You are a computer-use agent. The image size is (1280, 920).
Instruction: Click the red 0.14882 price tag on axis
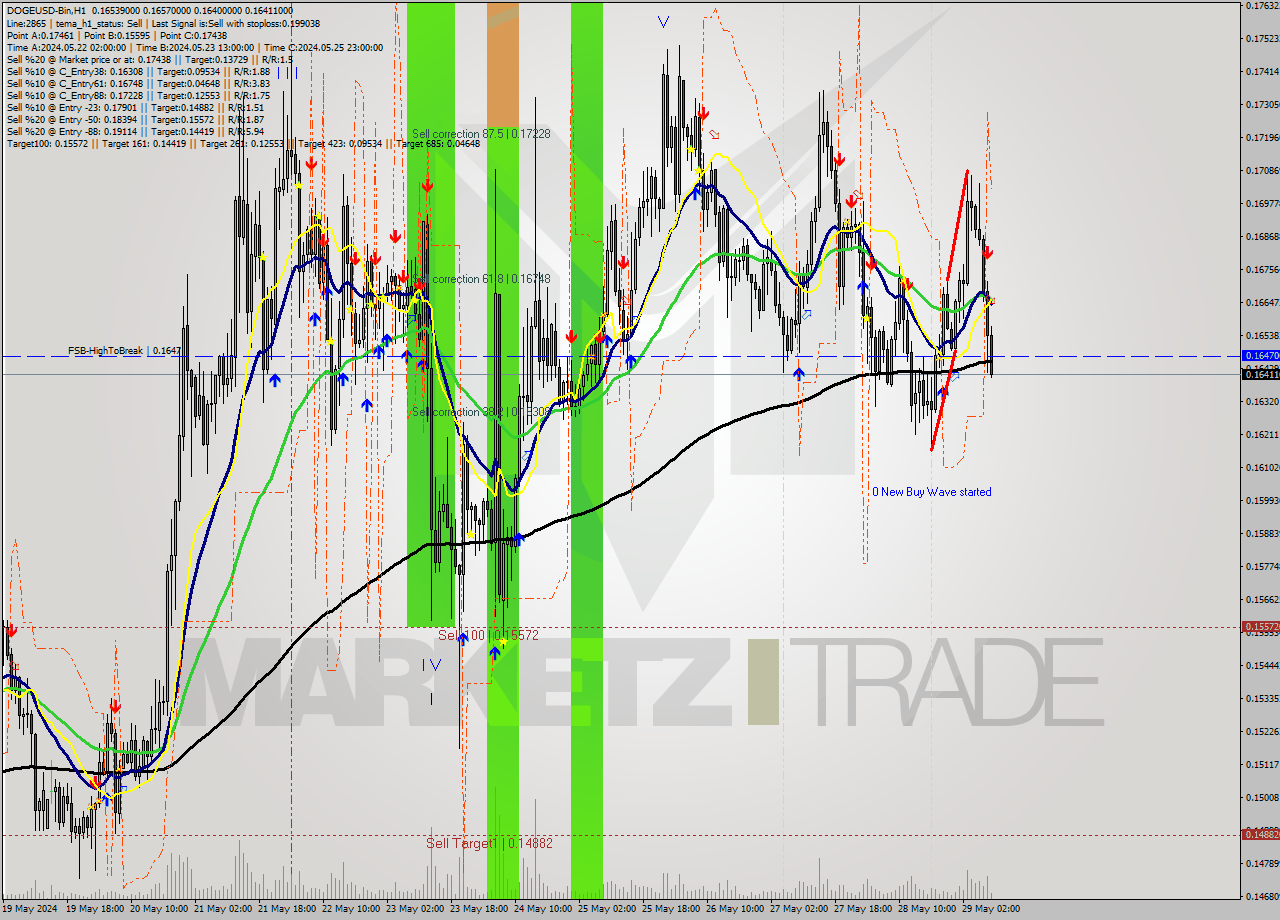1260,834
